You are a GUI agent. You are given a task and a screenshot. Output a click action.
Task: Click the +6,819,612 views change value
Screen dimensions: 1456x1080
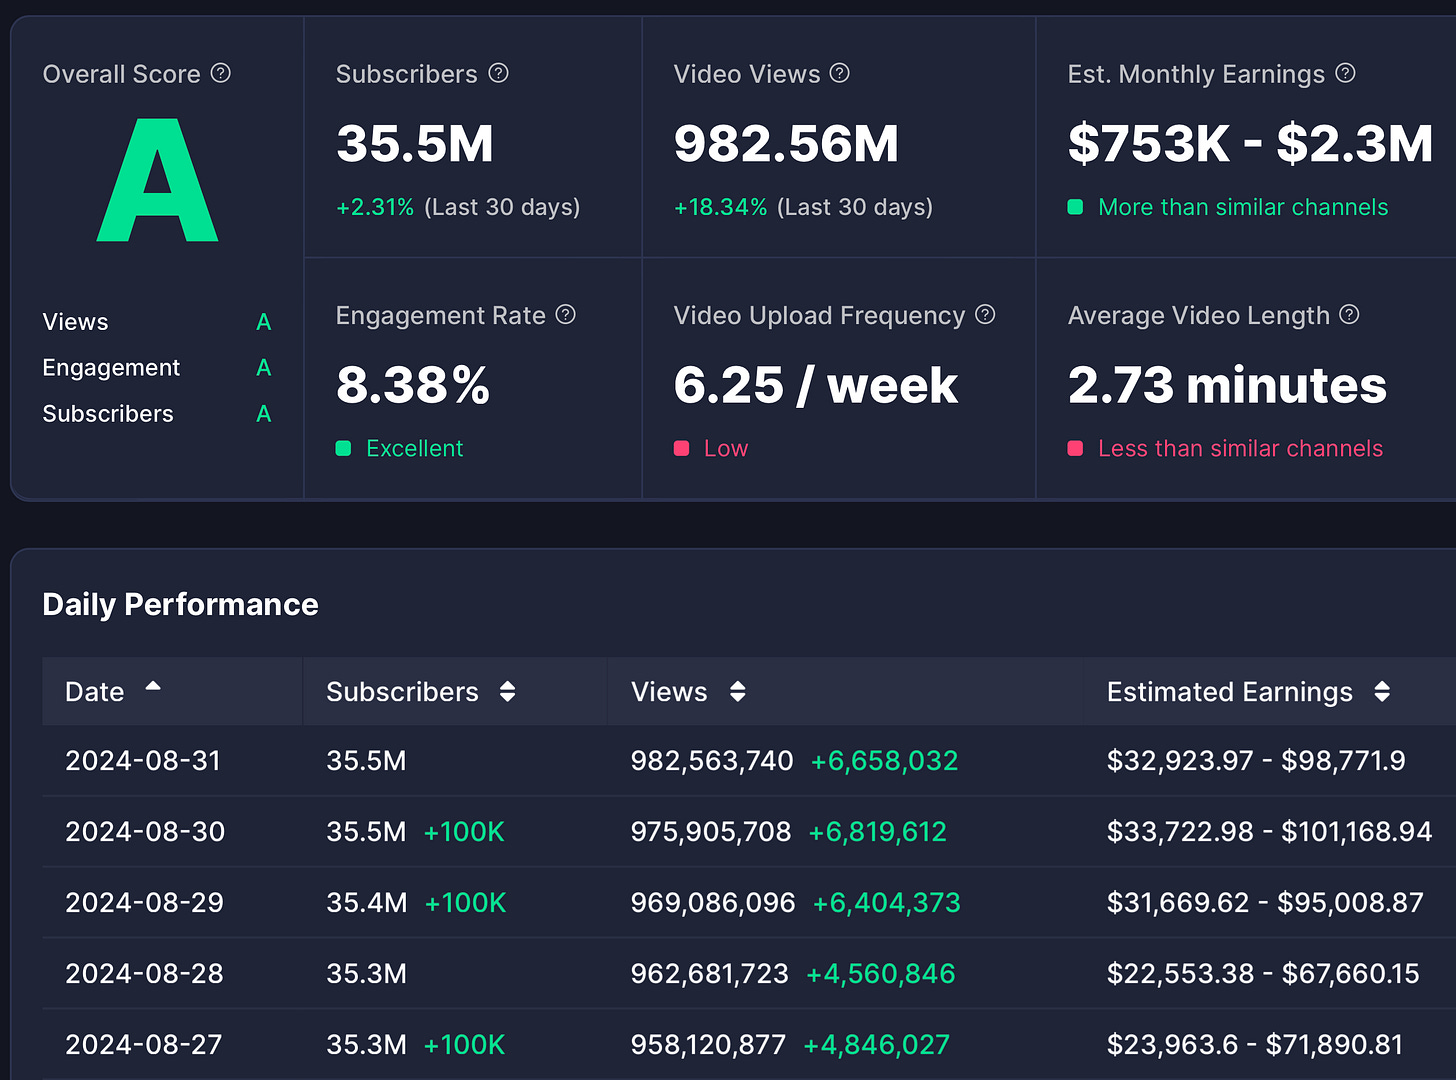pos(877,832)
